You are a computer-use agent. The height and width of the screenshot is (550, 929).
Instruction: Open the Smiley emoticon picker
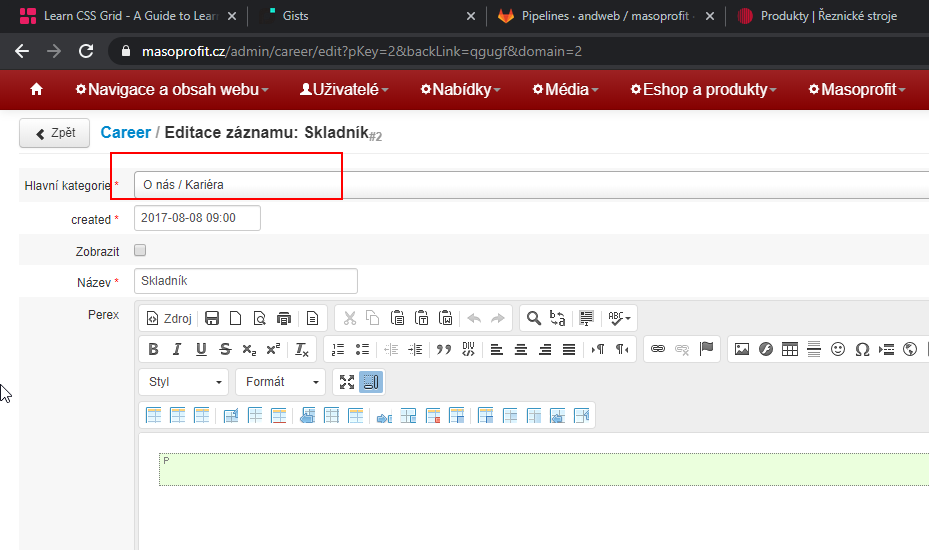(x=838, y=349)
